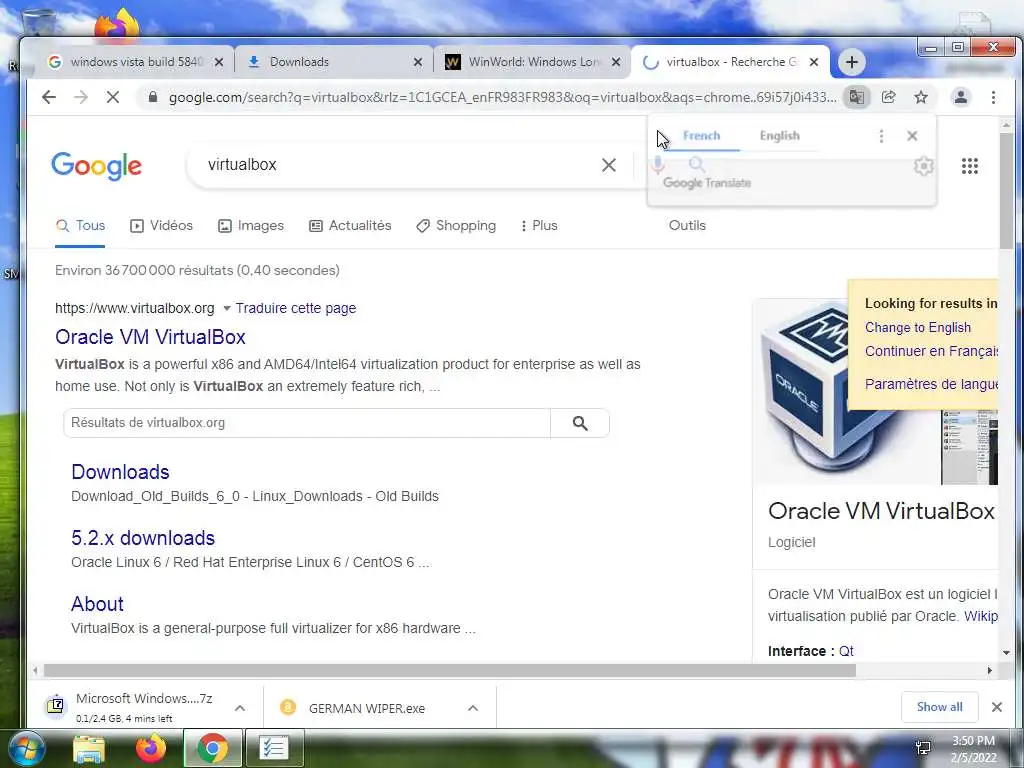
Task: Open the Chrome profile avatar button
Action: click(x=961, y=97)
